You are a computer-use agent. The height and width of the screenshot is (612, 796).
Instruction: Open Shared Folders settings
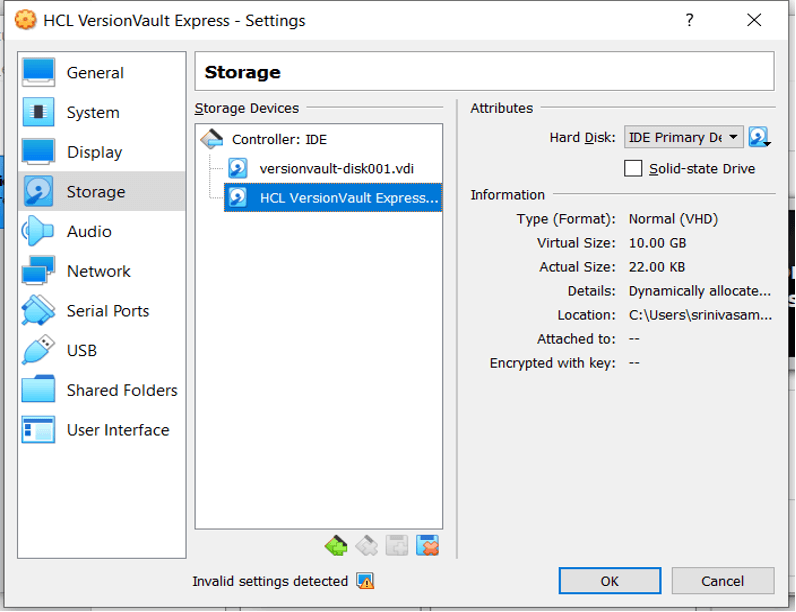102,390
